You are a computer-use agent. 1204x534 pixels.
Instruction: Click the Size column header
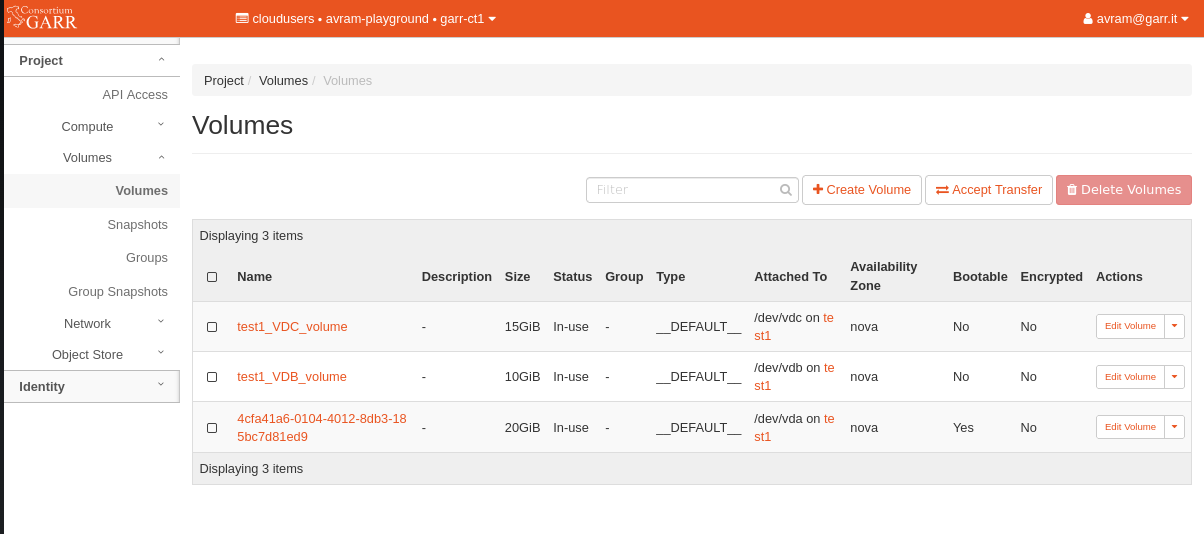[x=517, y=277]
